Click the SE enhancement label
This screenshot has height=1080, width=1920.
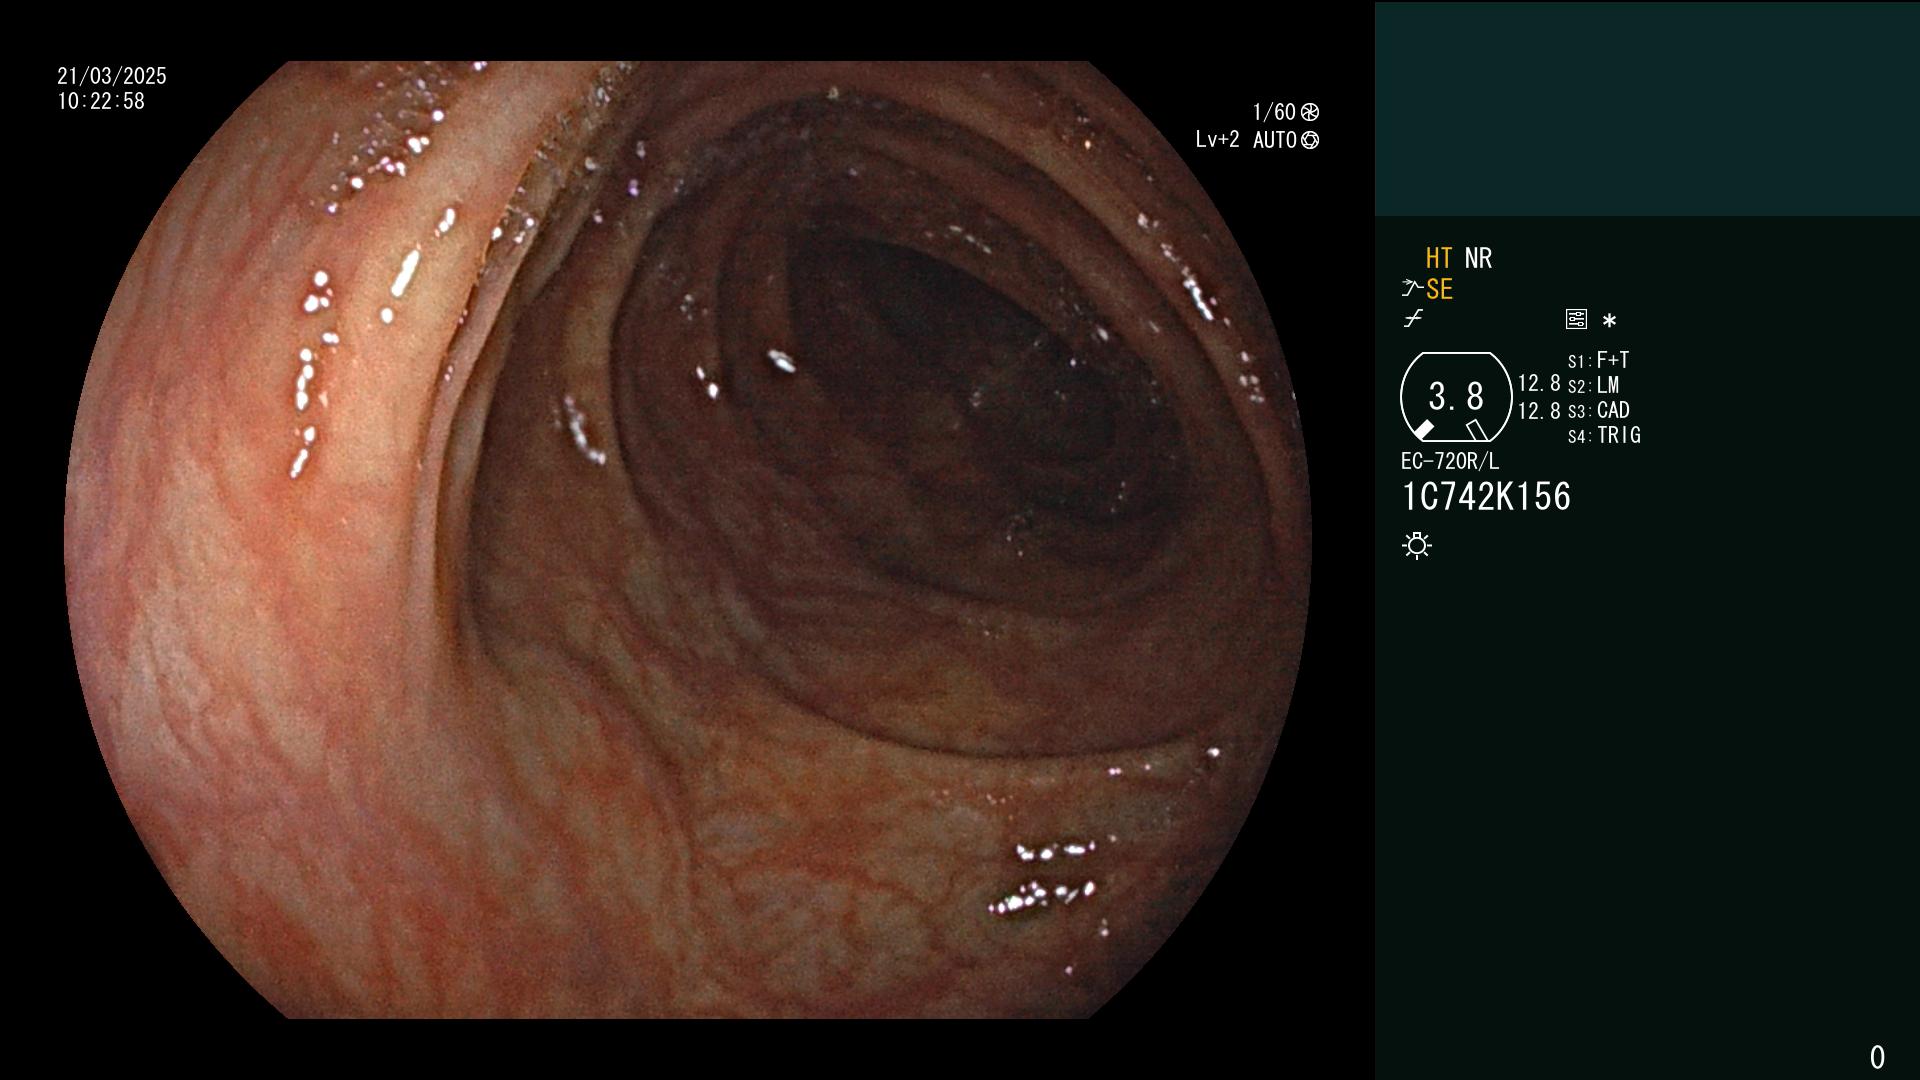pos(1439,289)
